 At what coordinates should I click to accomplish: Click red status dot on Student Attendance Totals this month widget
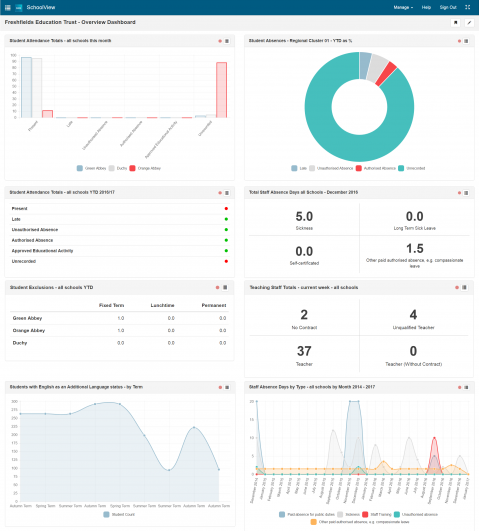click(220, 41)
